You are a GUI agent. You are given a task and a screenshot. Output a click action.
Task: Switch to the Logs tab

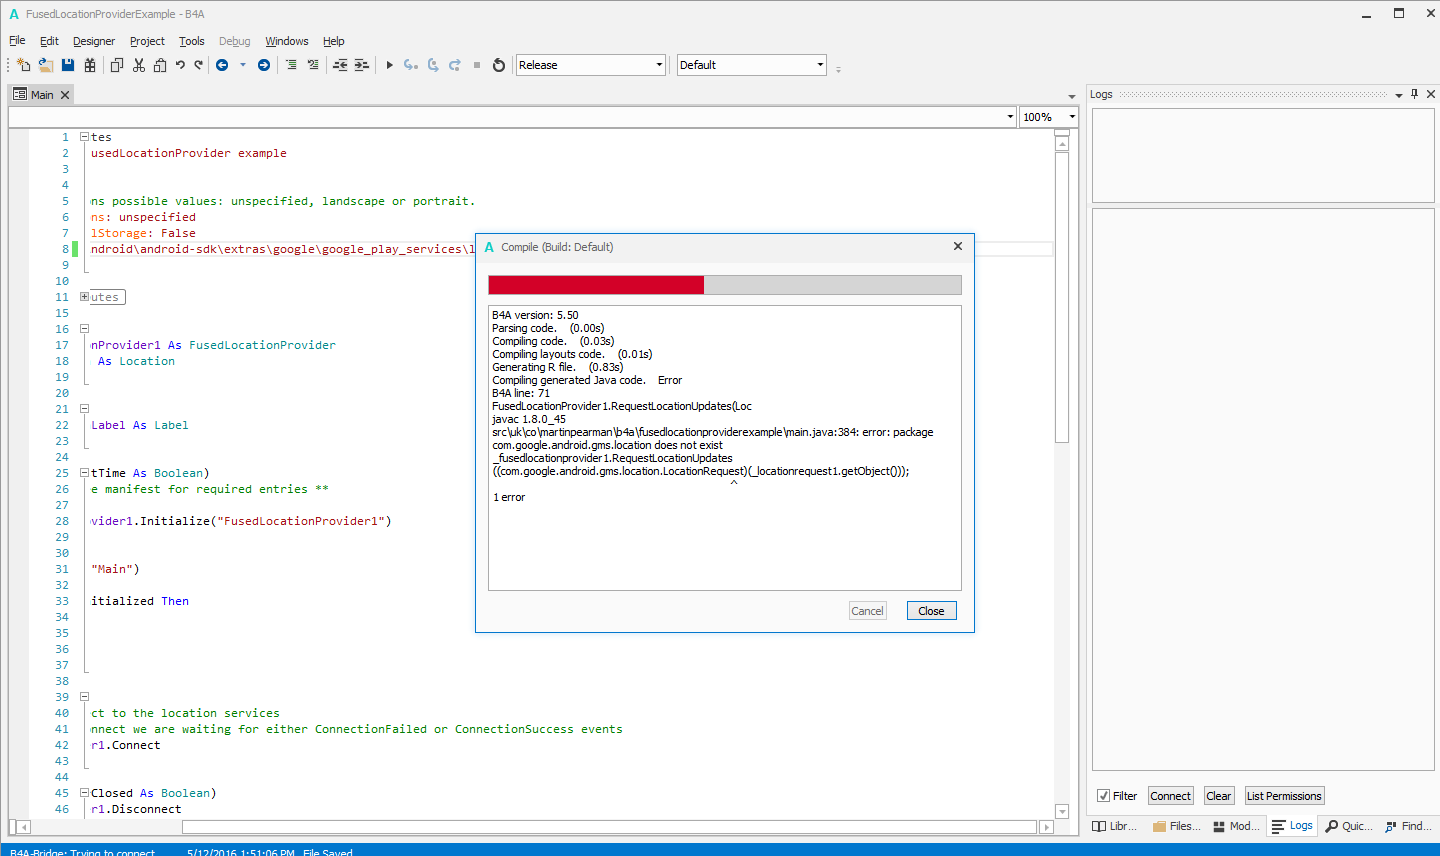coord(1293,826)
